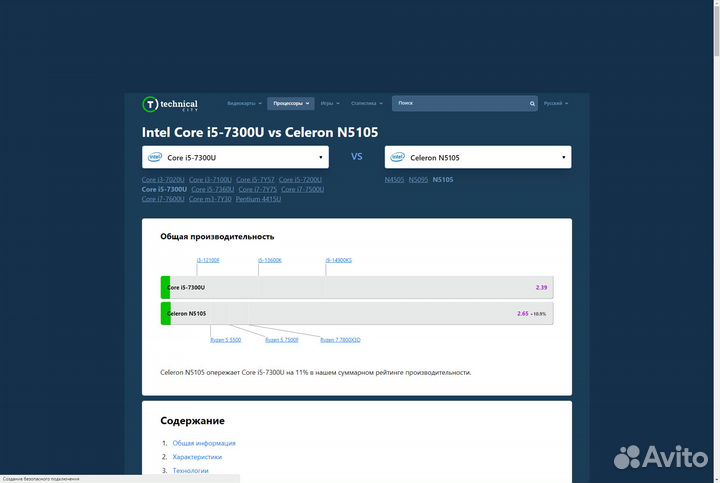
Task: Open the Игры menu
Action: 330,103
